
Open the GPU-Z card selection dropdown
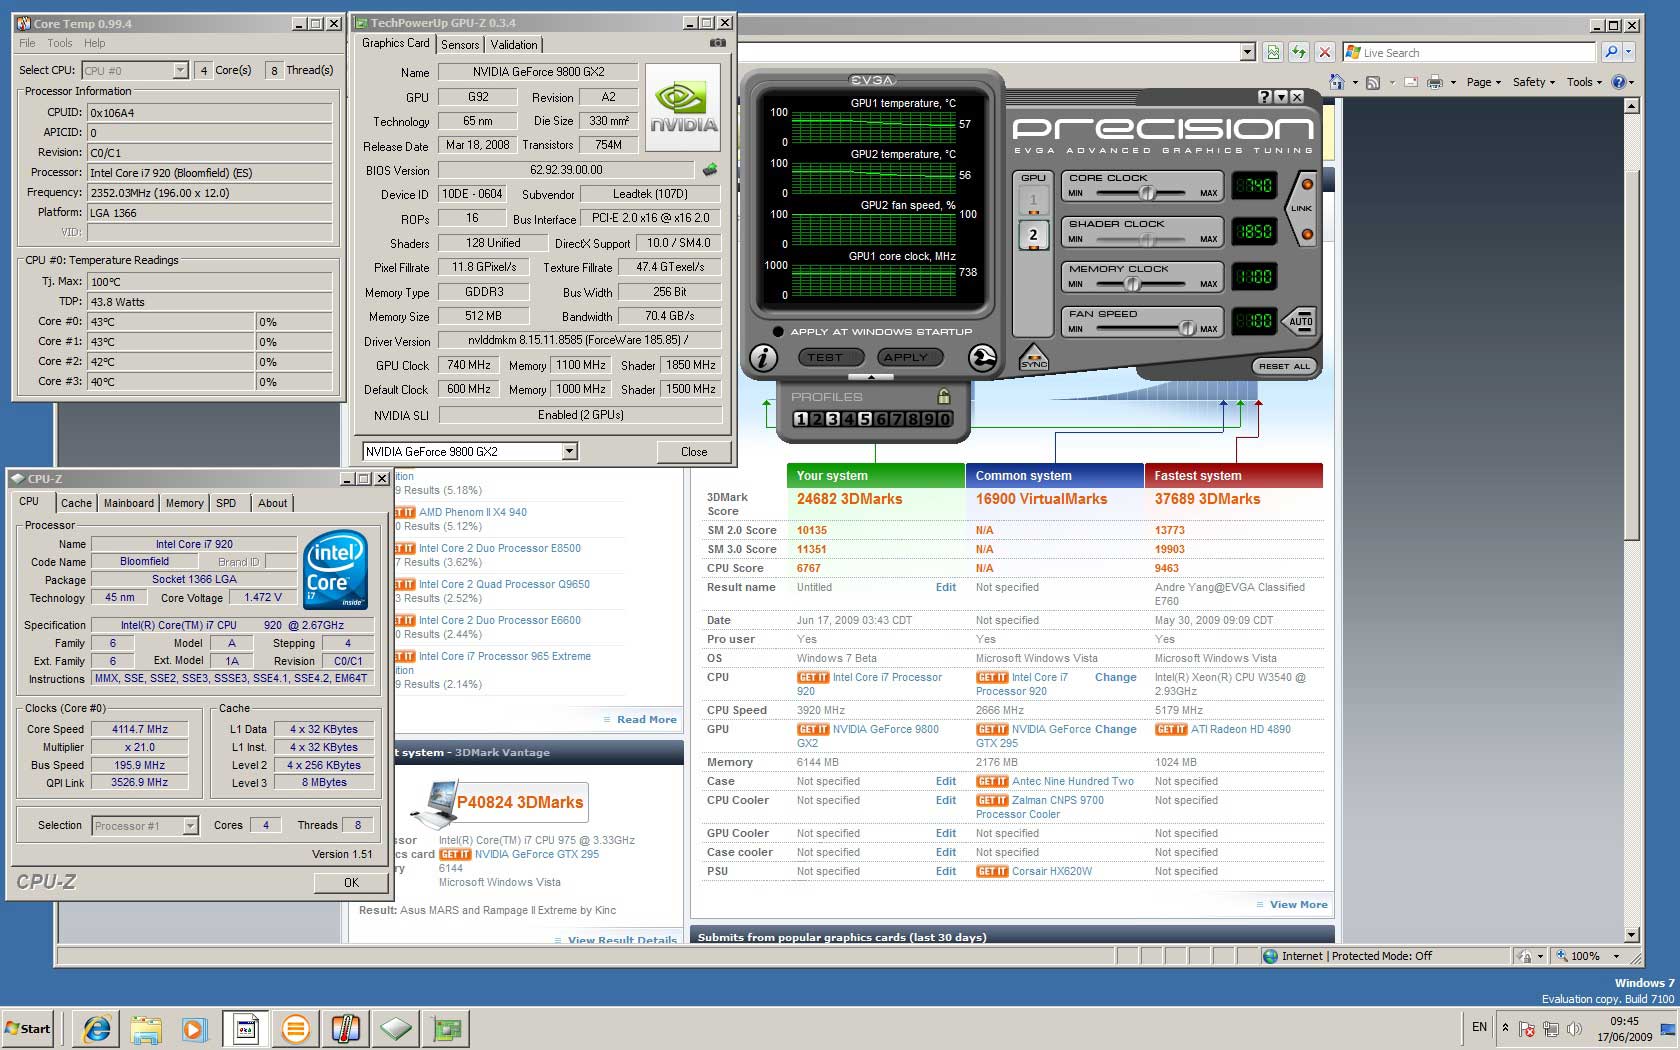tap(569, 452)
